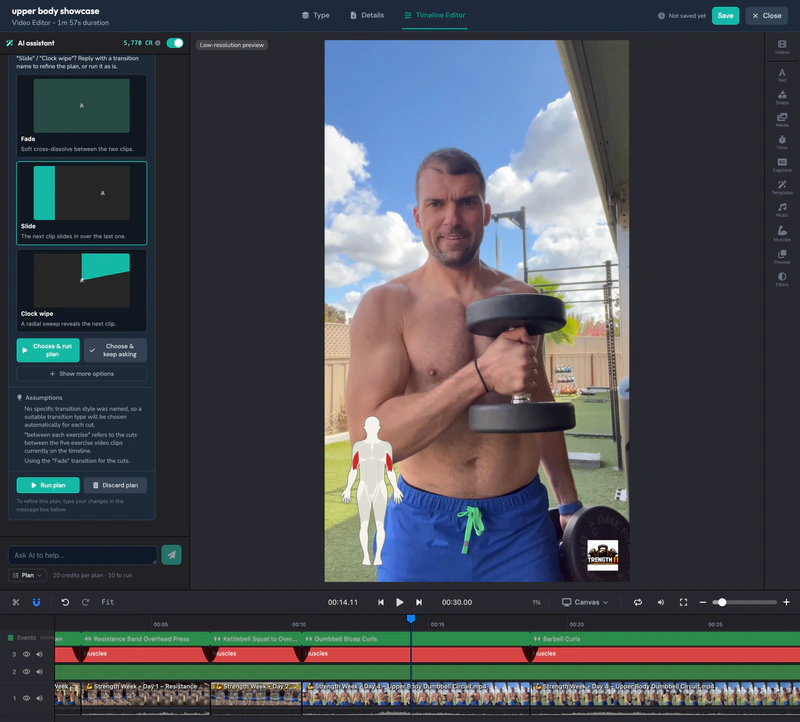Turn off the AI assistant toggle
This screenshot has width=800, height=722.
175,43
